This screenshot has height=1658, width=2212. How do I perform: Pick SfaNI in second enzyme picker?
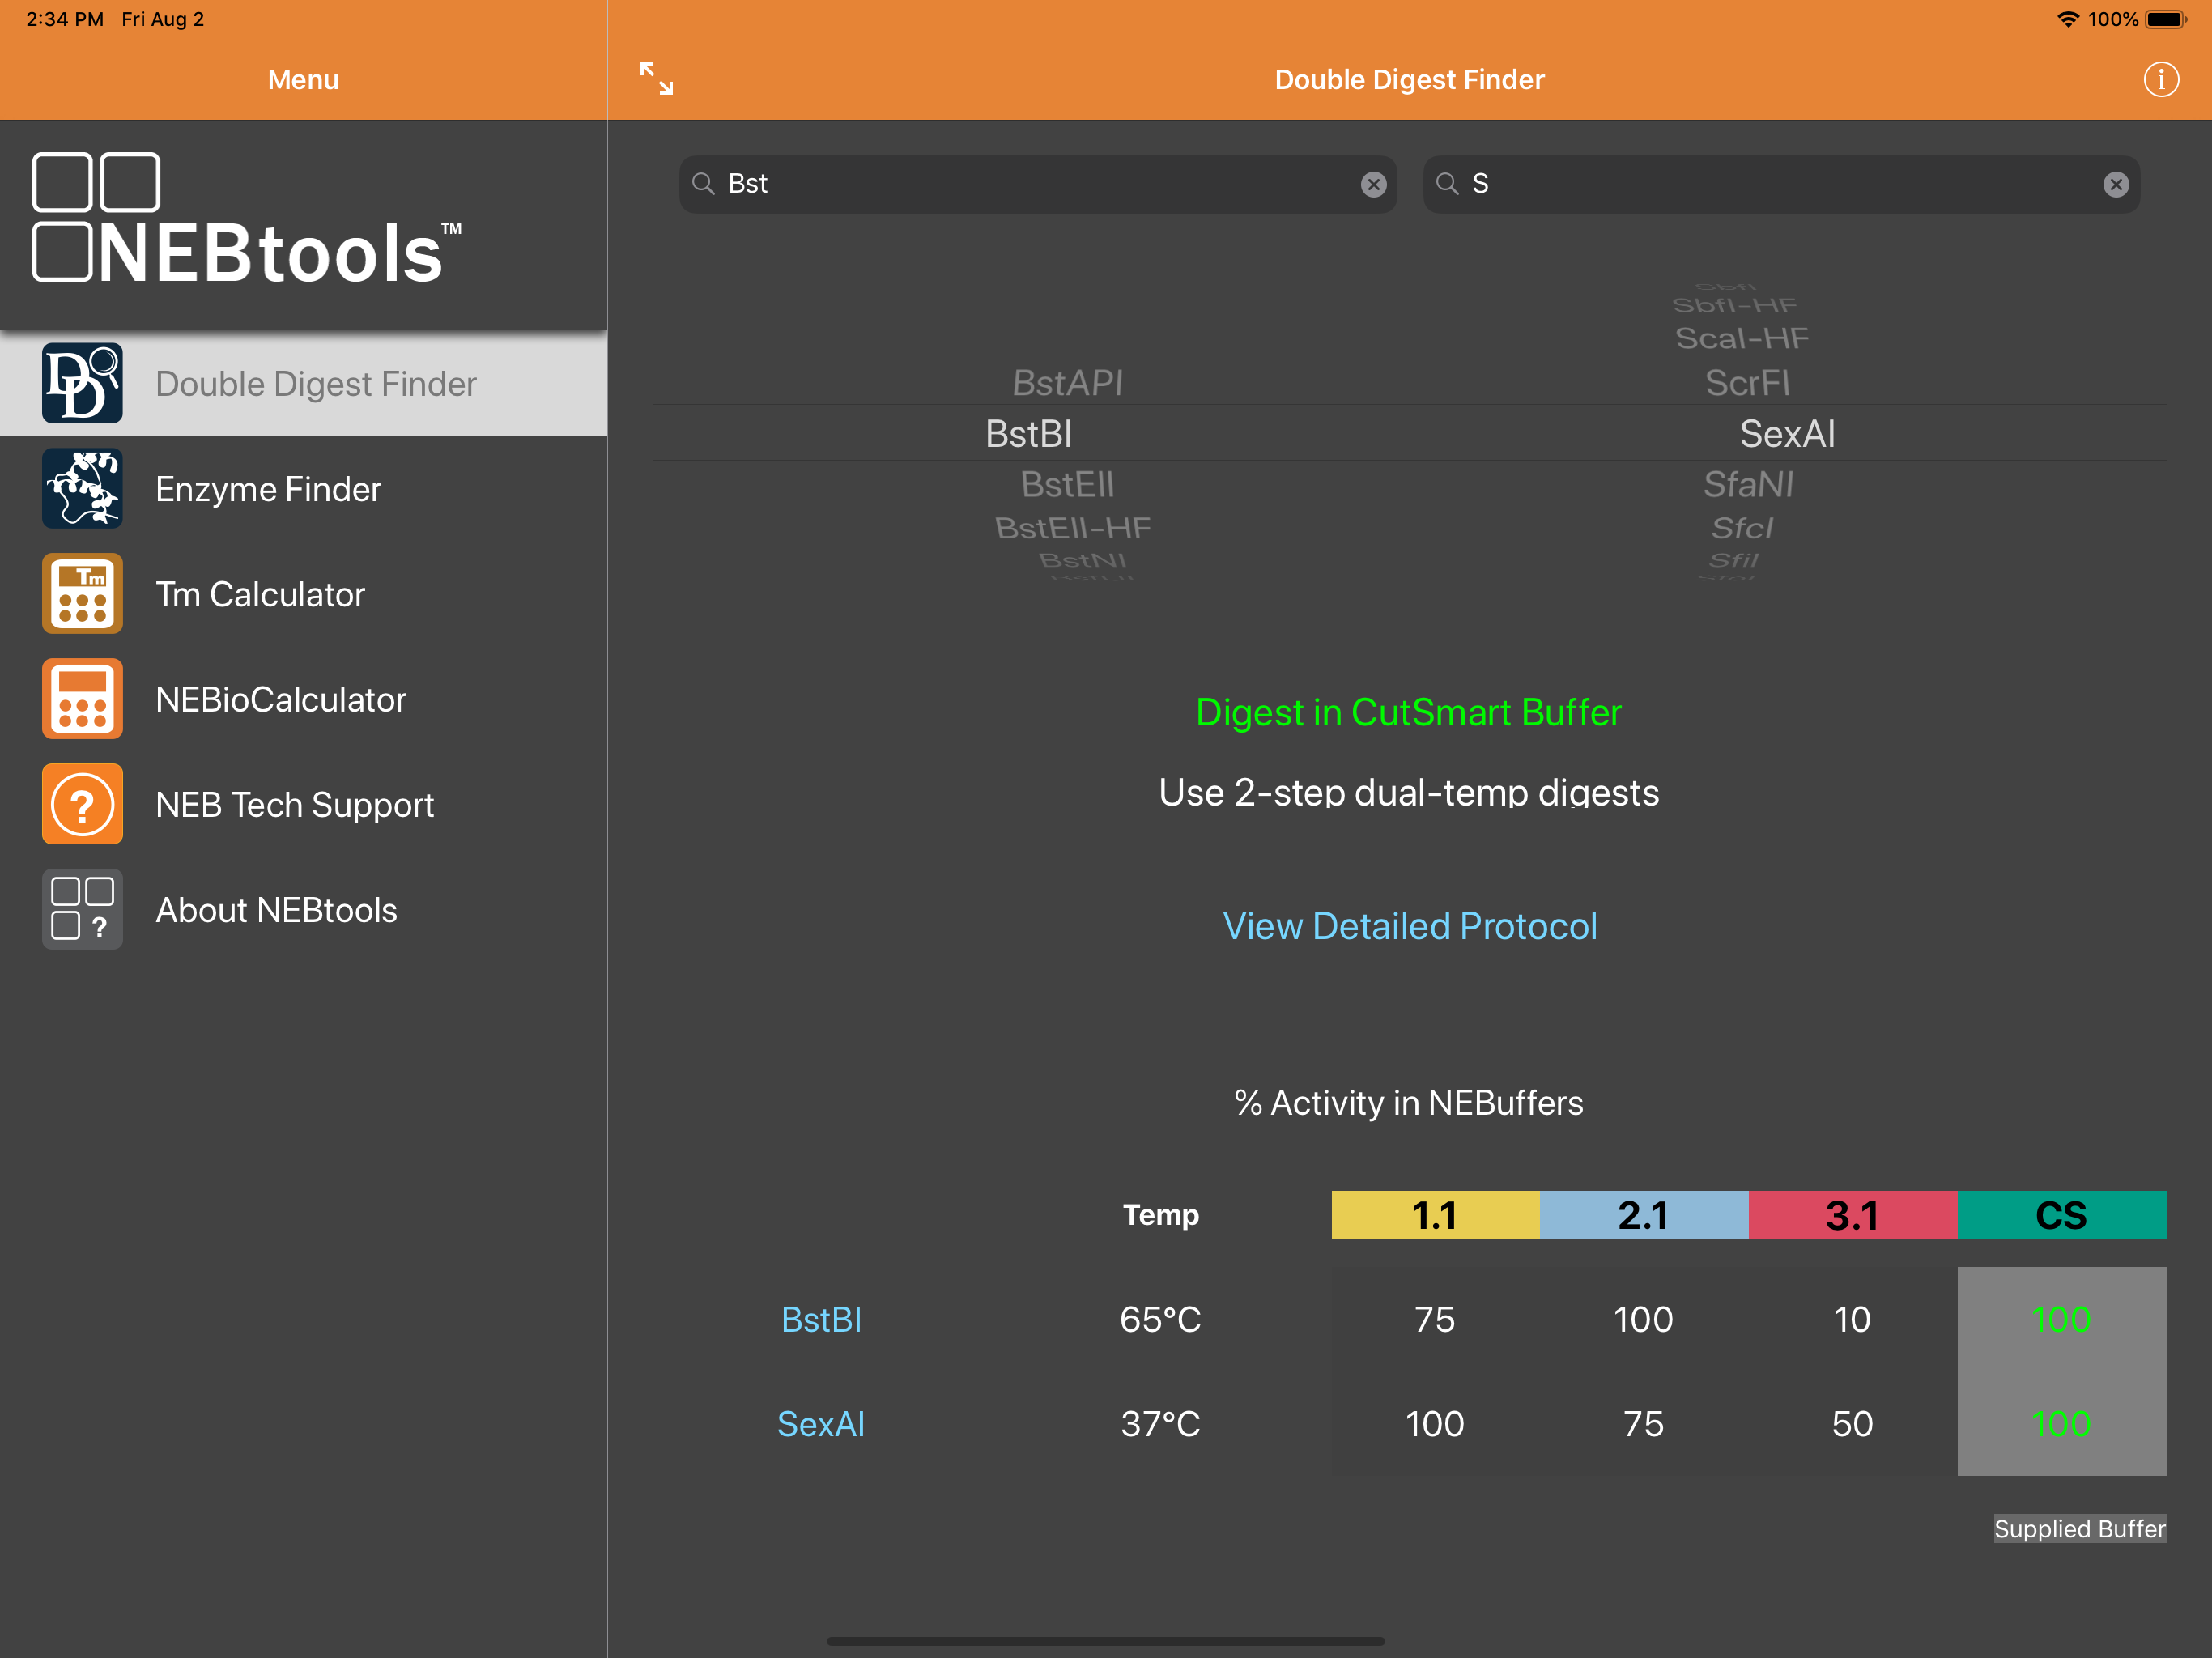pyautogui.click(x=1748, y=484)
